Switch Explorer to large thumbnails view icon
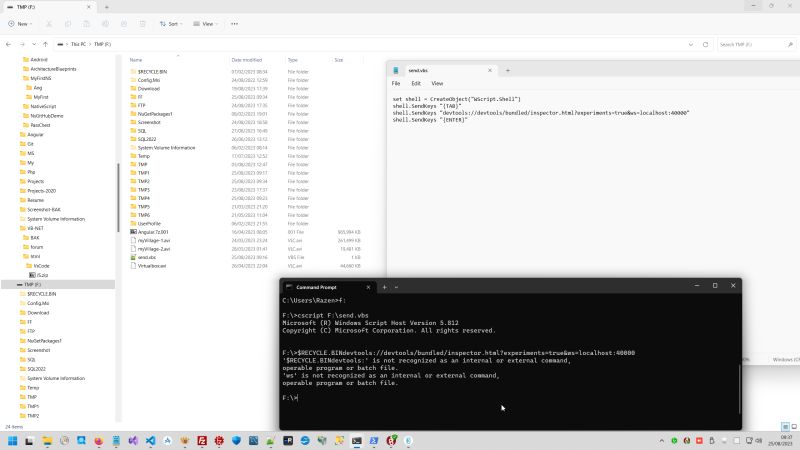The image size is (800, 450). tap(794, 427)
